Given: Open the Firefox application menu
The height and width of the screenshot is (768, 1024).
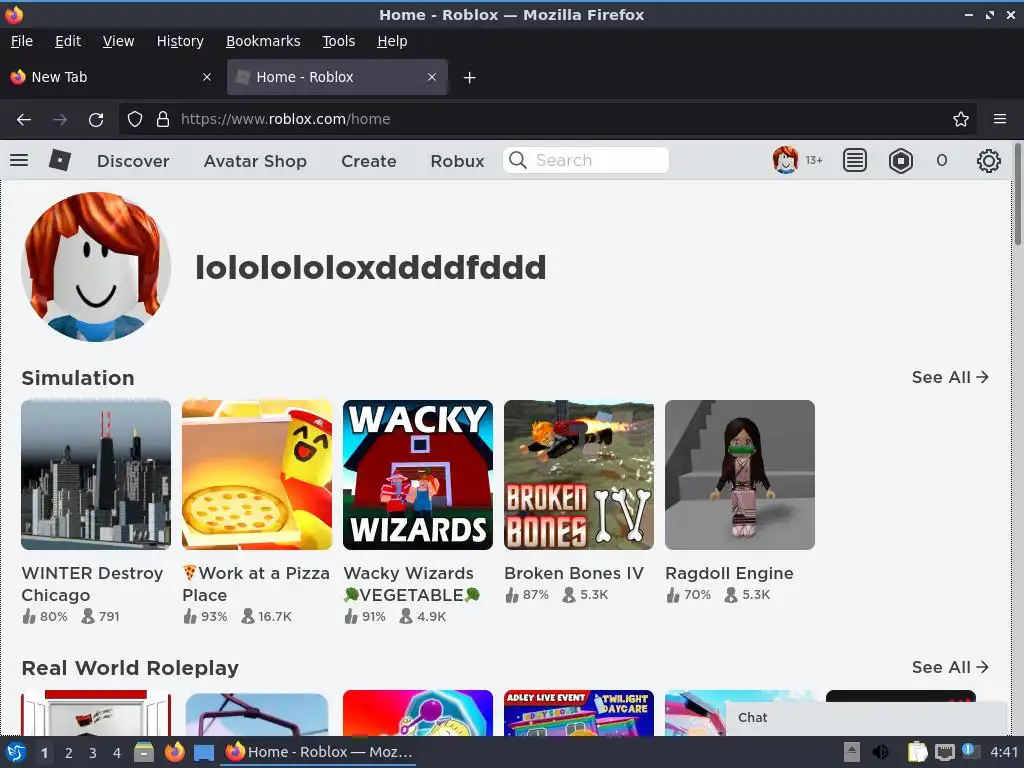Looking at the screenshot, I should point(999,119).
